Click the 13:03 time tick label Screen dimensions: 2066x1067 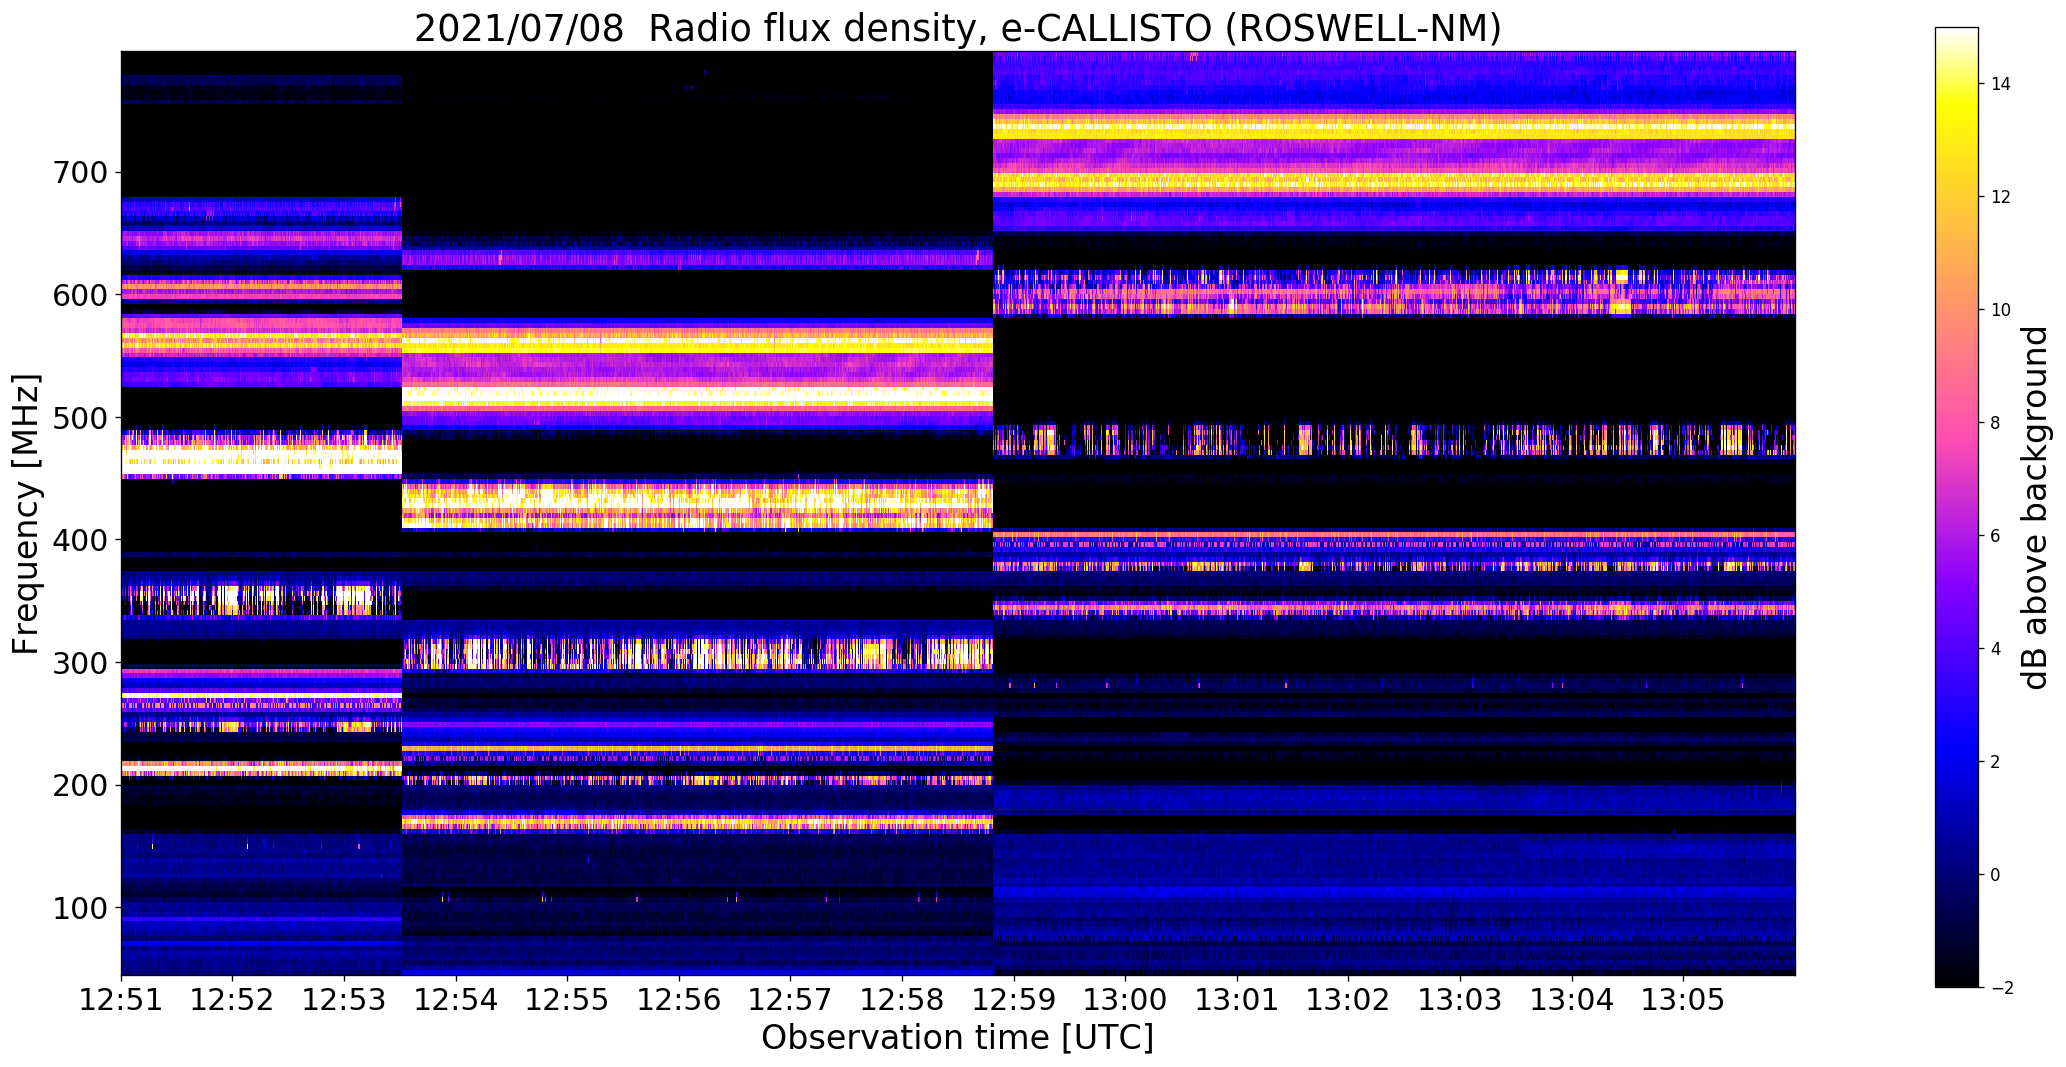point(1460,1000)
